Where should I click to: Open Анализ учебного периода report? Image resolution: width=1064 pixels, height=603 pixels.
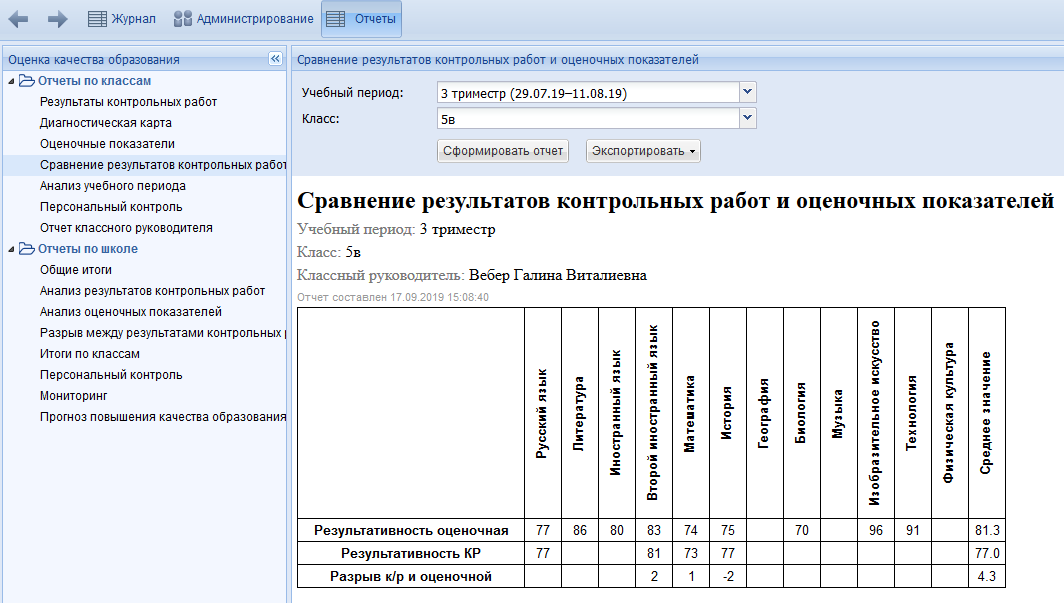(113, 186)
